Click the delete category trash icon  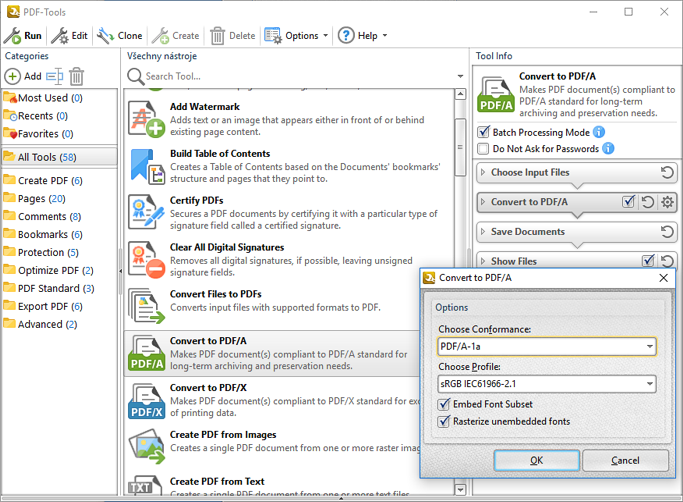[x=76, y=76]
